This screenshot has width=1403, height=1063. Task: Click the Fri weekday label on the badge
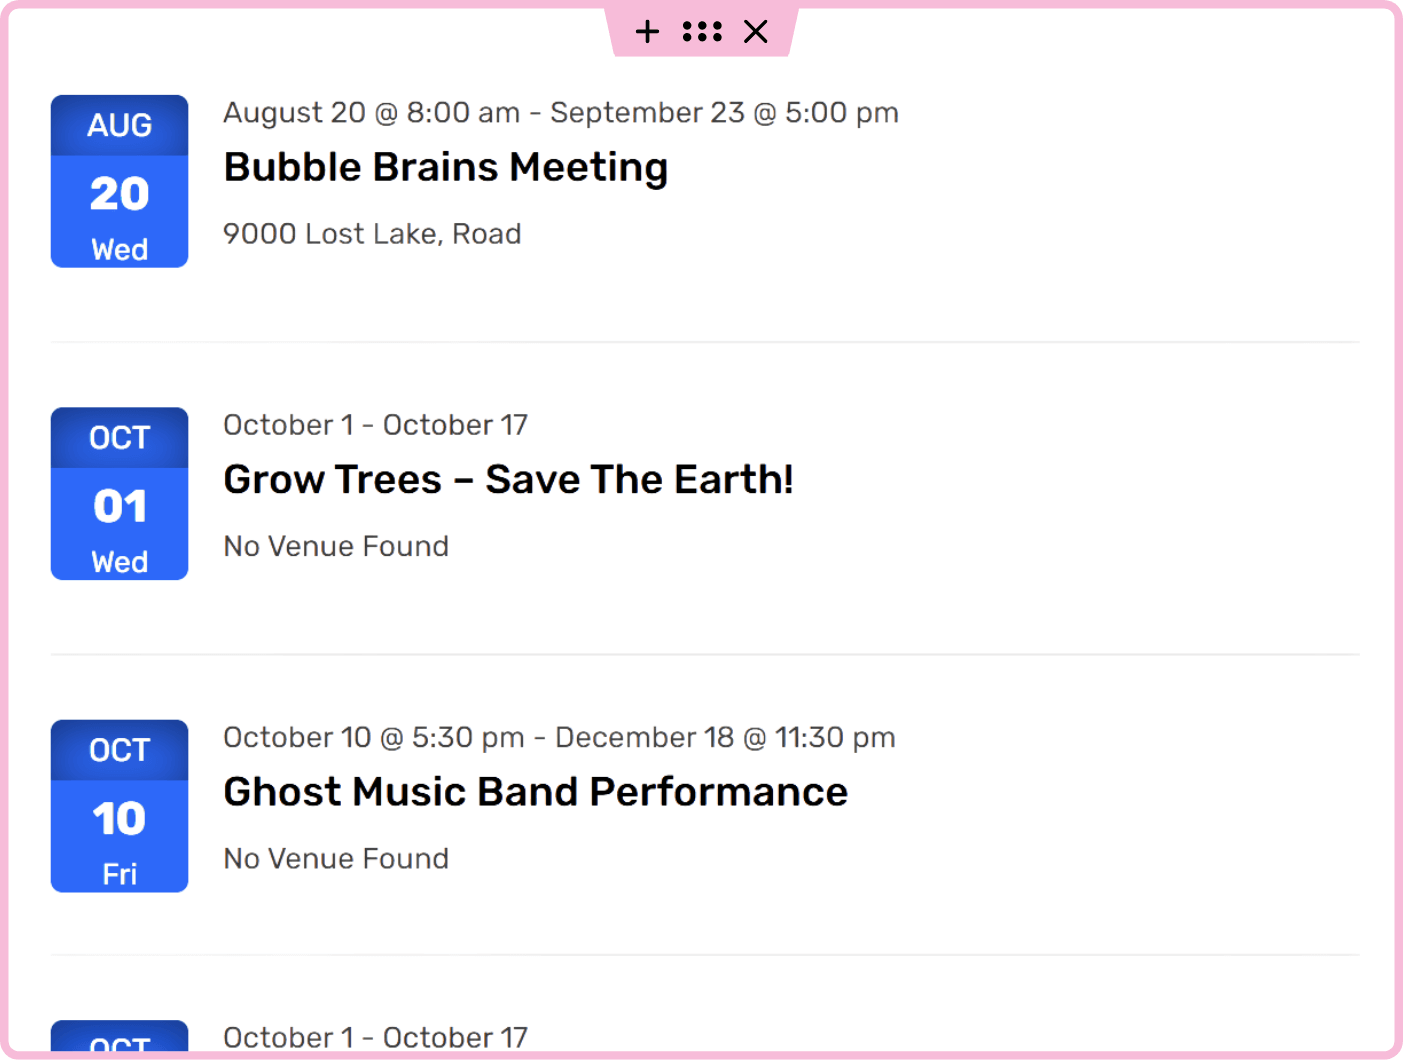click(119, 874)
